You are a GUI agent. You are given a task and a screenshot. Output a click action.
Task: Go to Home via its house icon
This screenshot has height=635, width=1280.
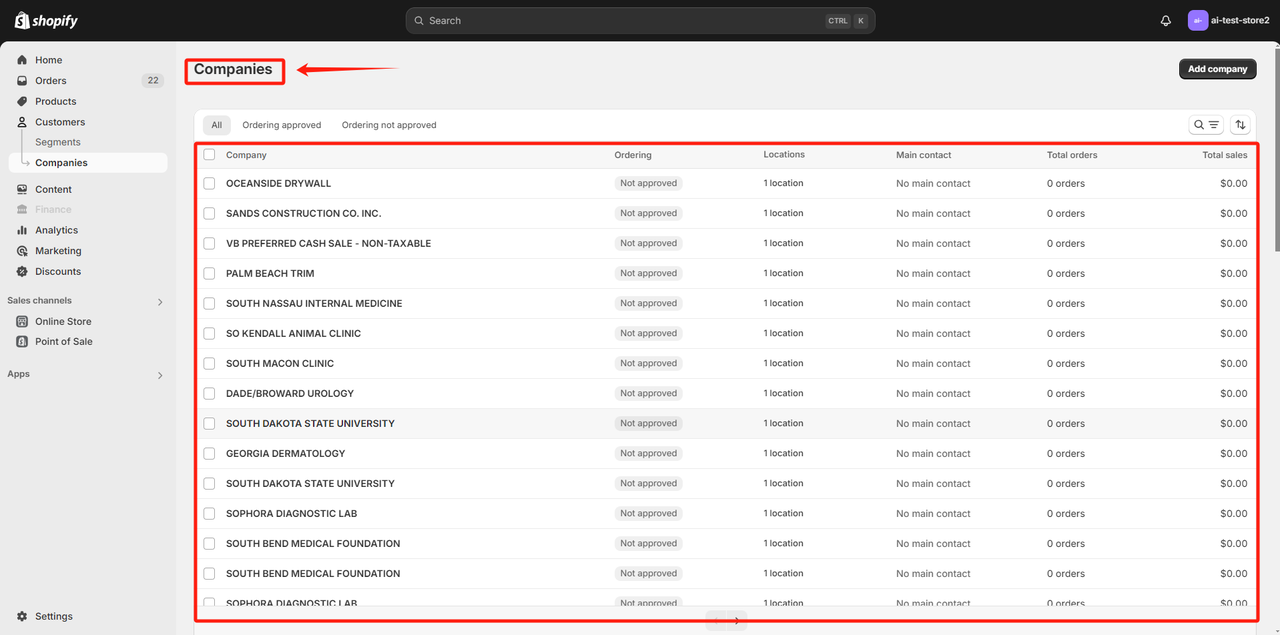(22, 60)
